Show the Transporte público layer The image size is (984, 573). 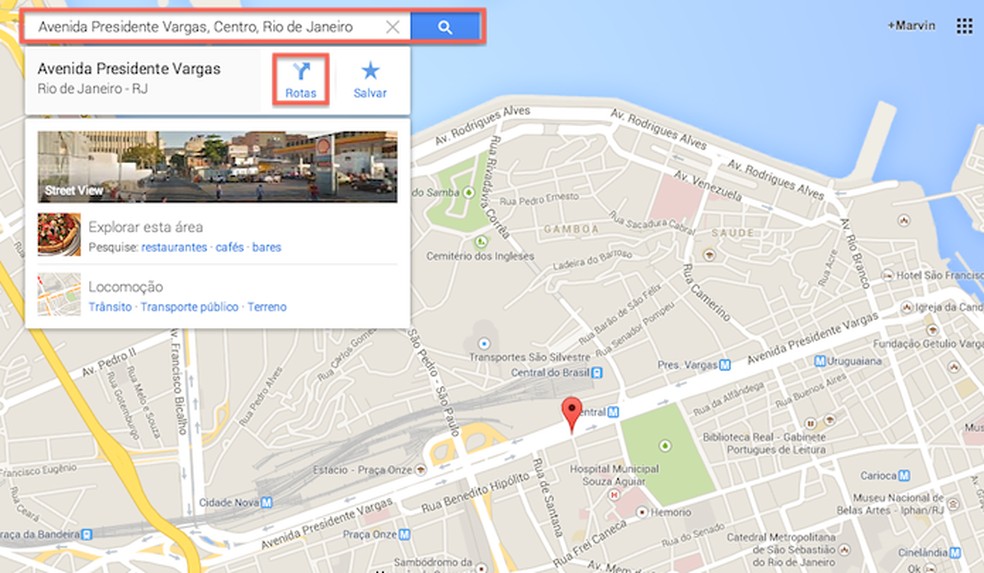[x=190, y=307]
